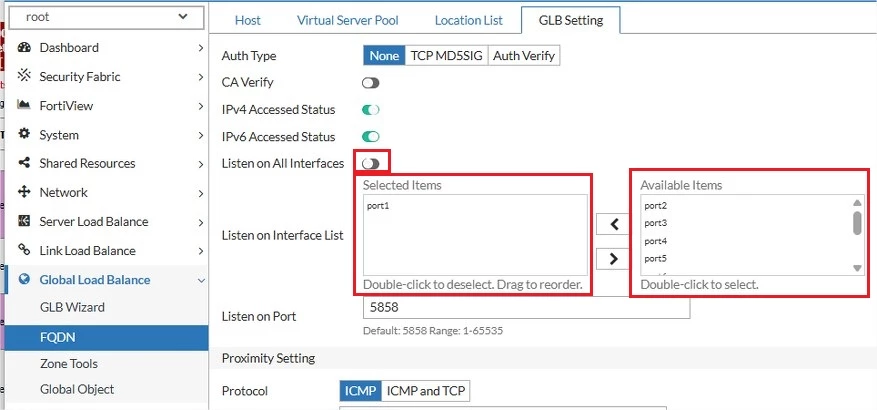Expand the System menu chevron

(x=201, y=135)
